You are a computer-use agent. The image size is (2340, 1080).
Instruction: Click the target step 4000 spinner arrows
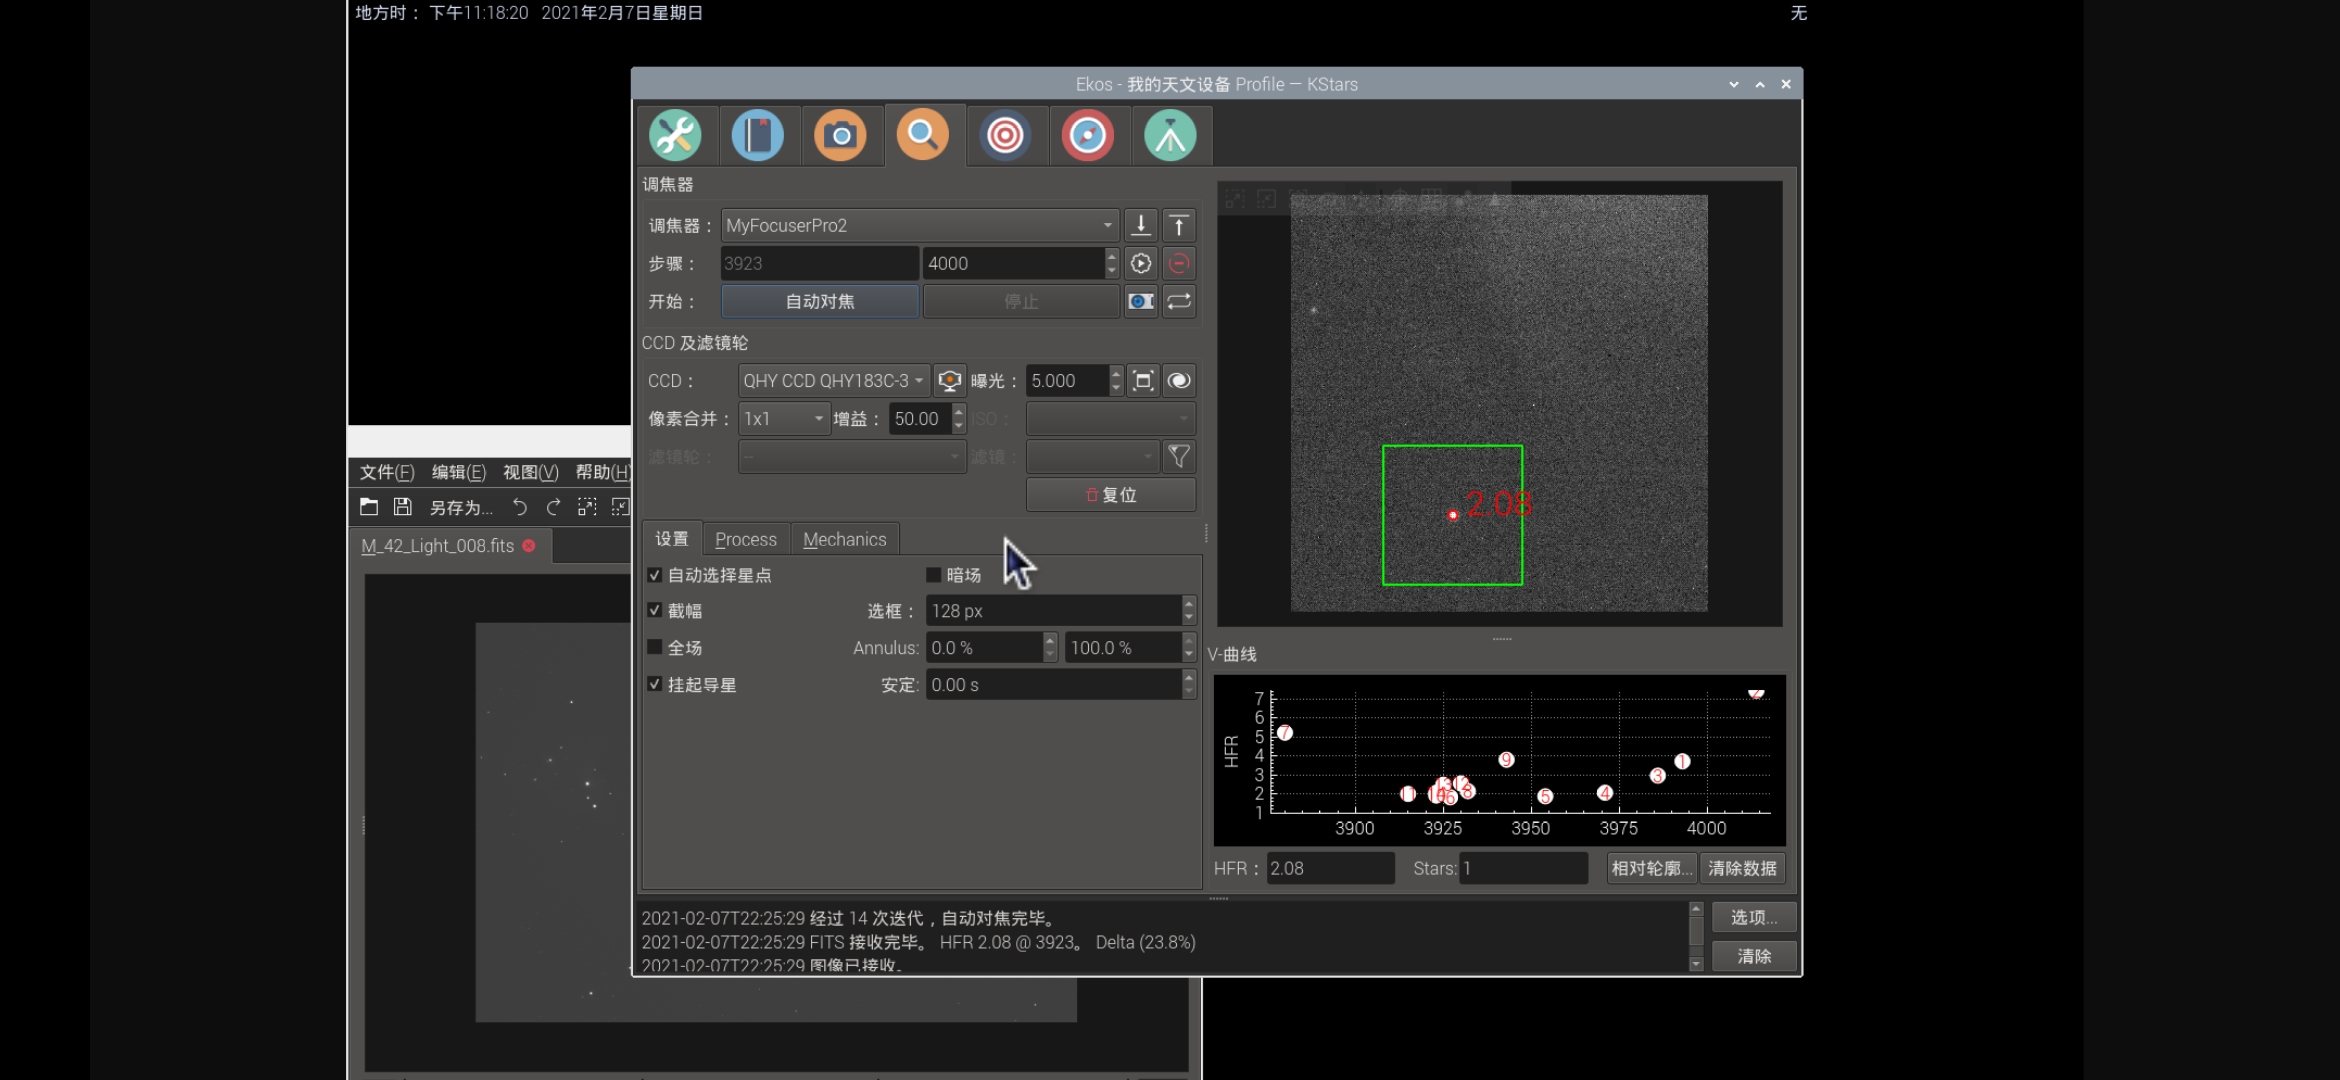pos(1111,263)
